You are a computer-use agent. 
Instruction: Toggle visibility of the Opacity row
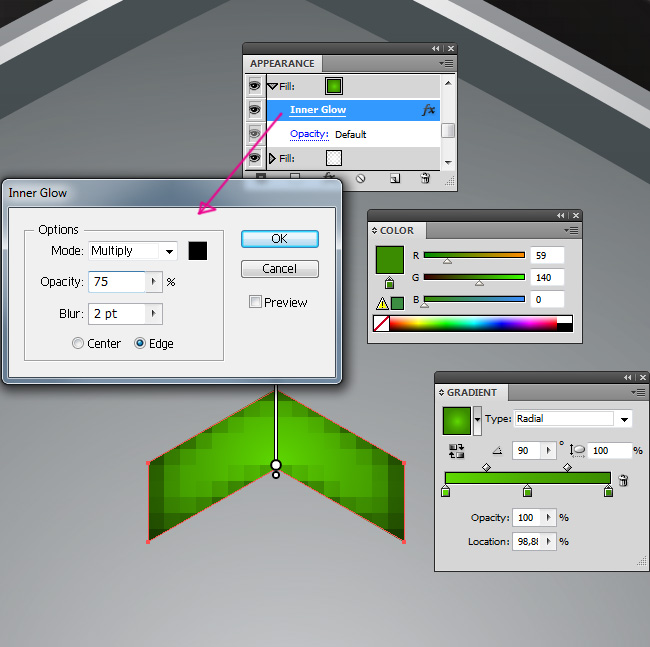click(255, 133)
